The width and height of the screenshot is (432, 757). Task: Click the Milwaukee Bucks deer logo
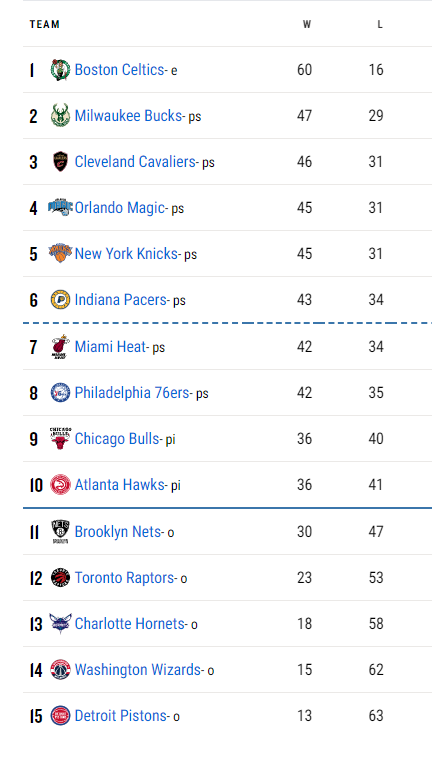coord(60,116)
